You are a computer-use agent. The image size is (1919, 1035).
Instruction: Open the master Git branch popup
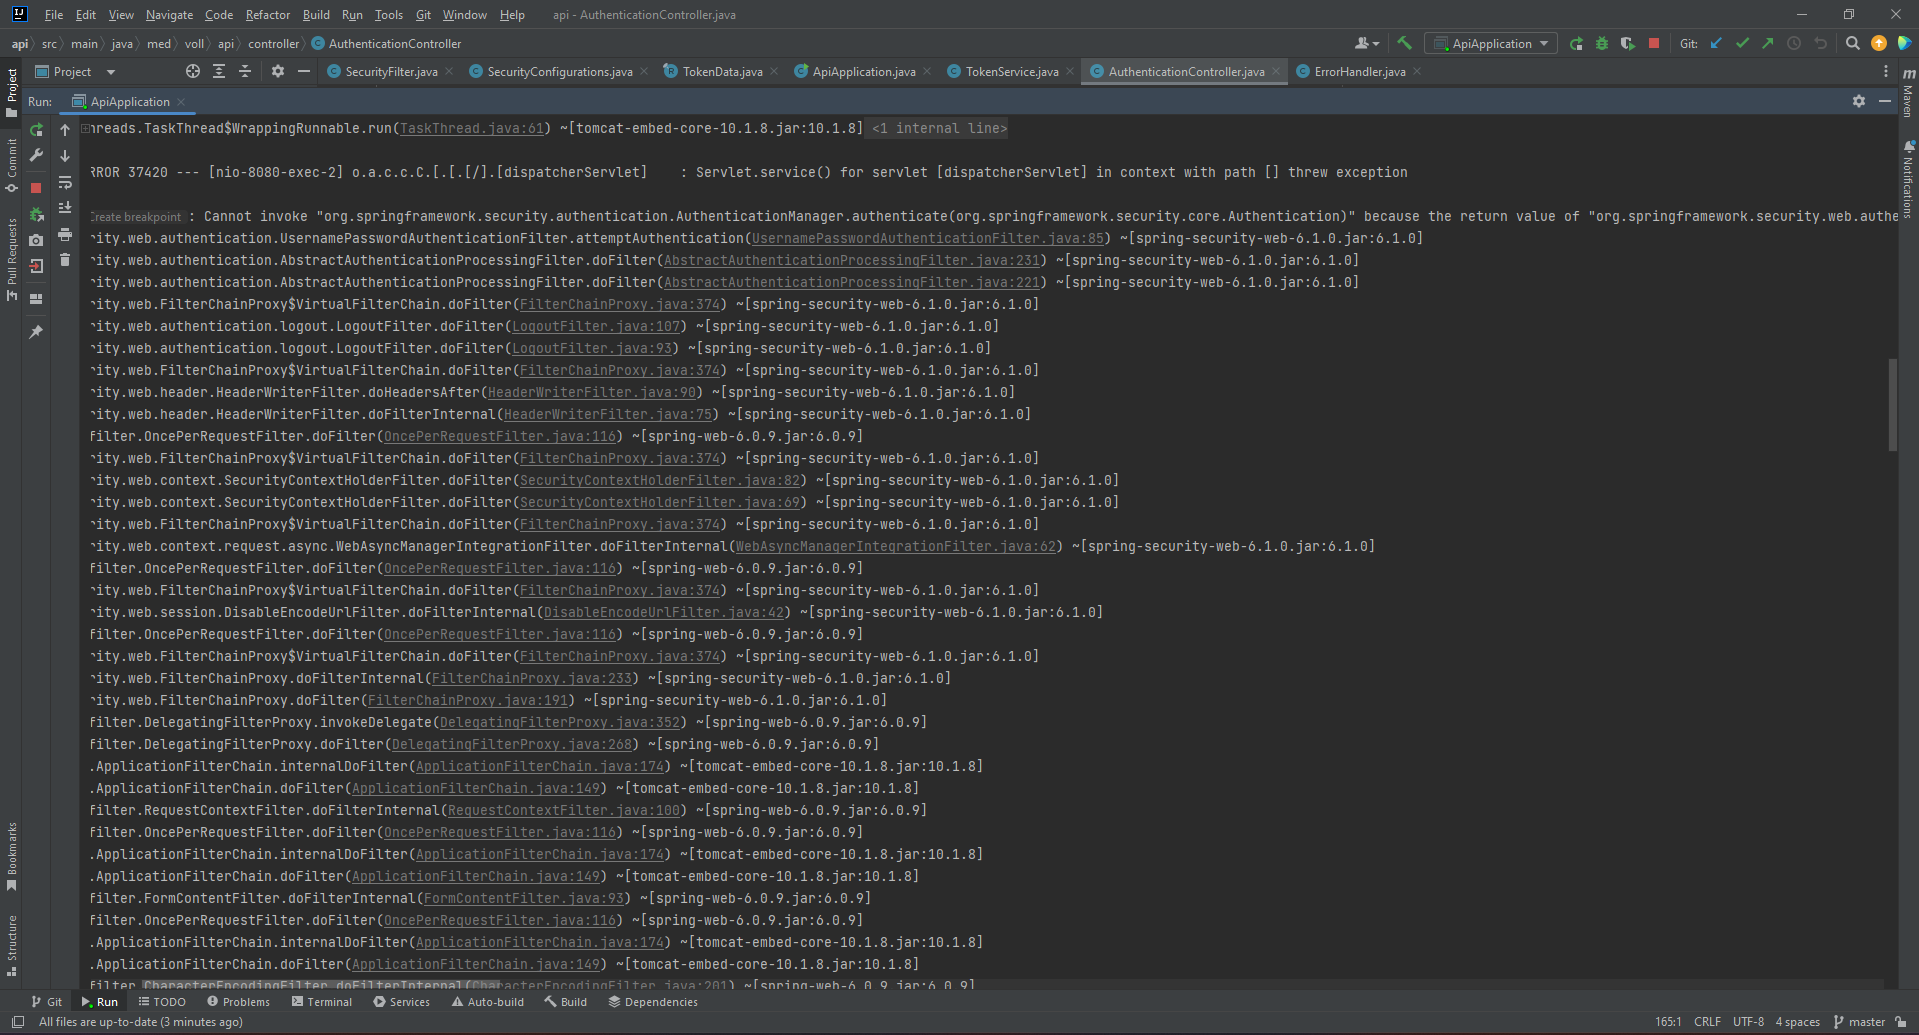[x=1858, y=1022]
